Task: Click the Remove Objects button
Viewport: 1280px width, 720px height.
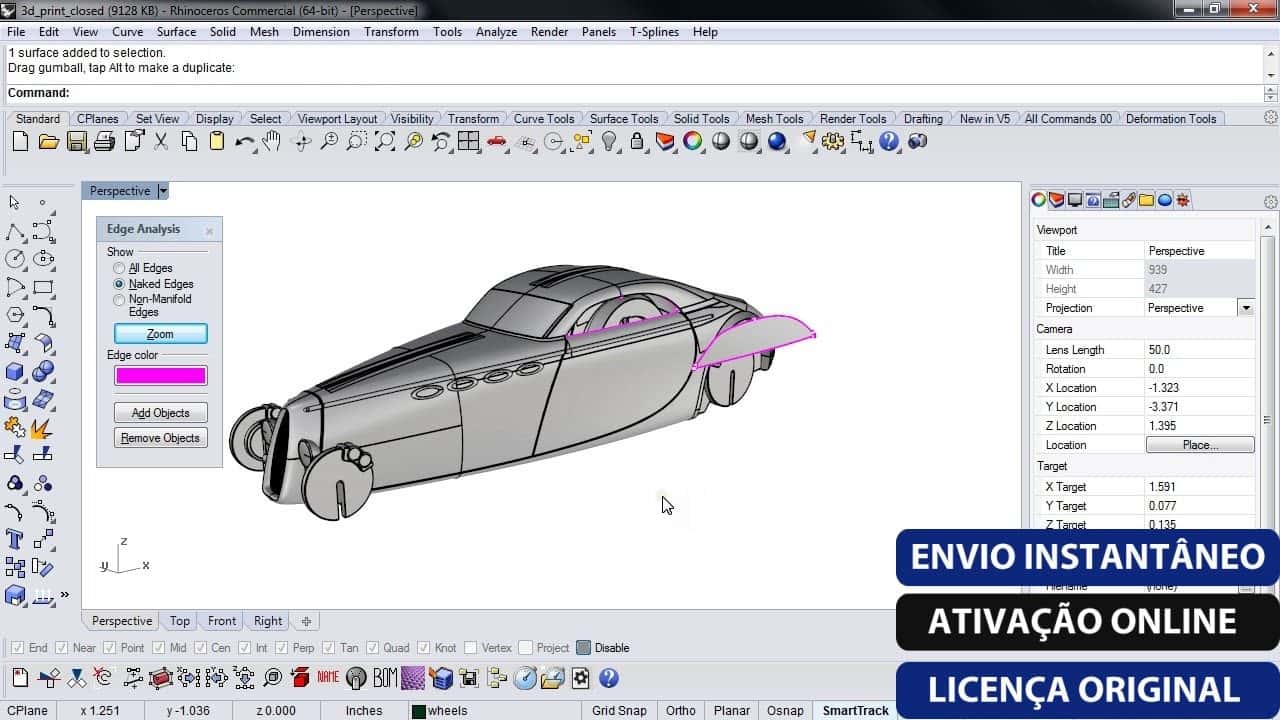Action: pos(160,438)
